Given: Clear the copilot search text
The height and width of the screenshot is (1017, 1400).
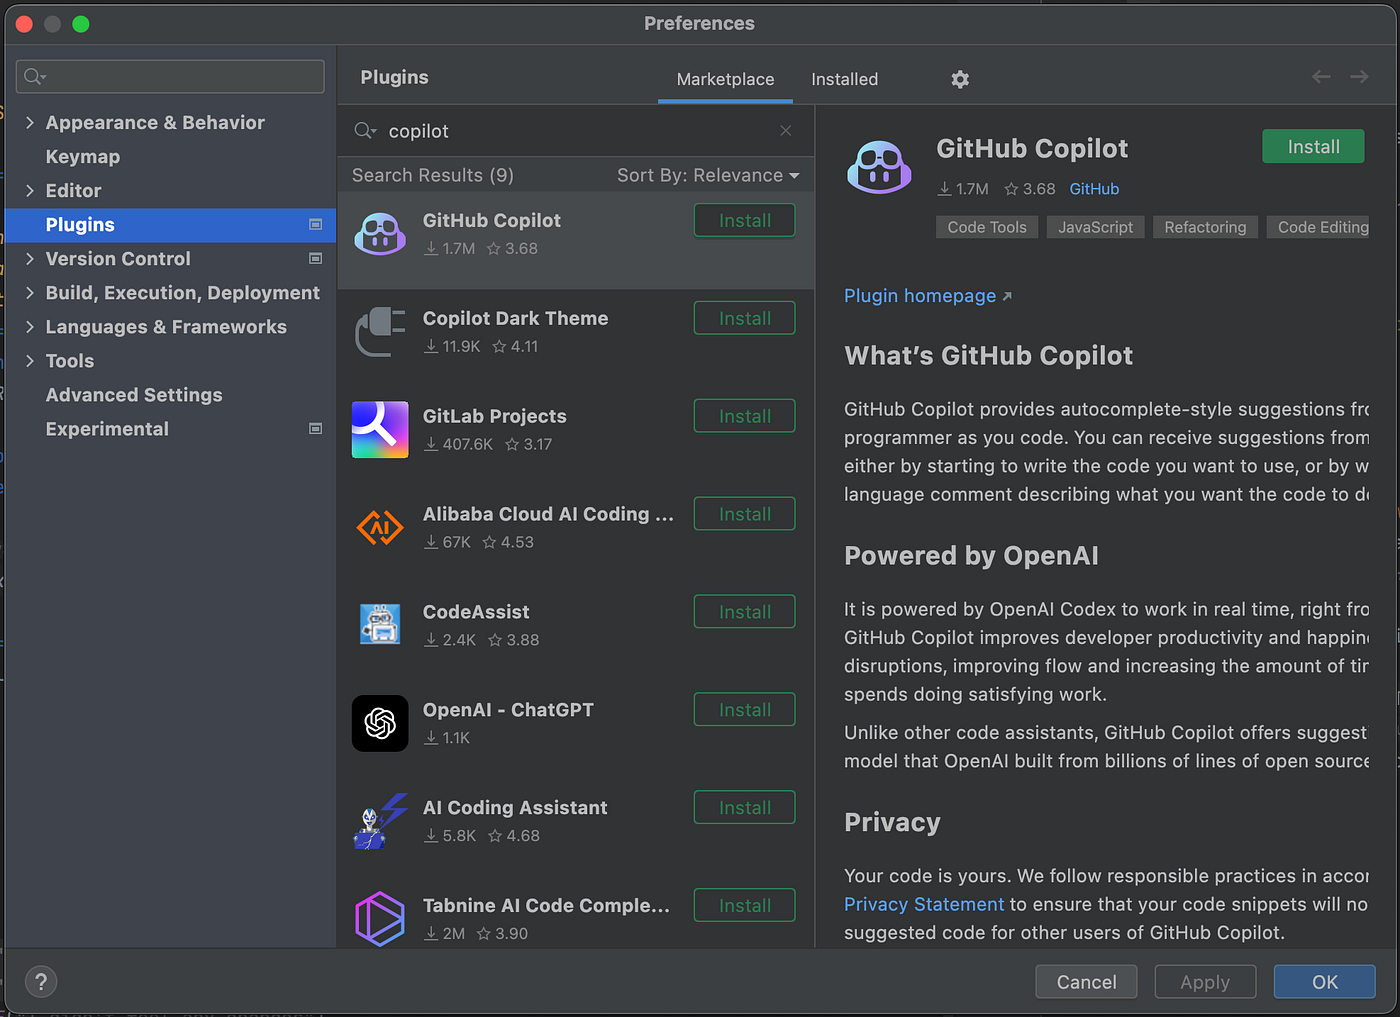Looking at the screenshot, I should click(786, 131).
